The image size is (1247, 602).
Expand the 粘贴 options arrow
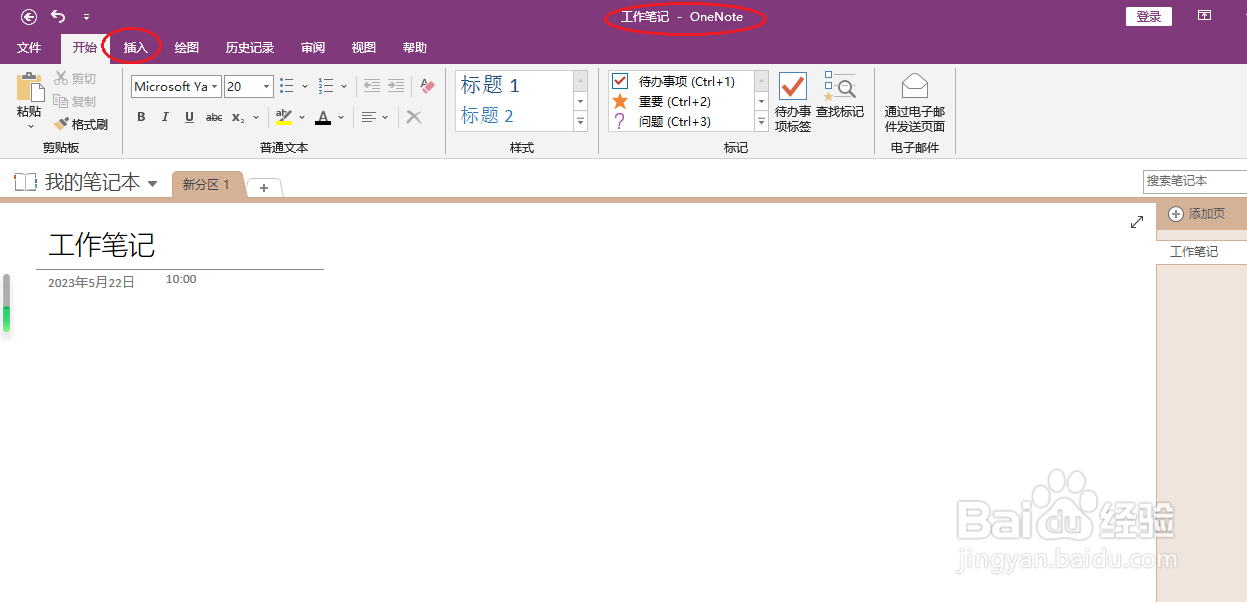coord(30,126)
